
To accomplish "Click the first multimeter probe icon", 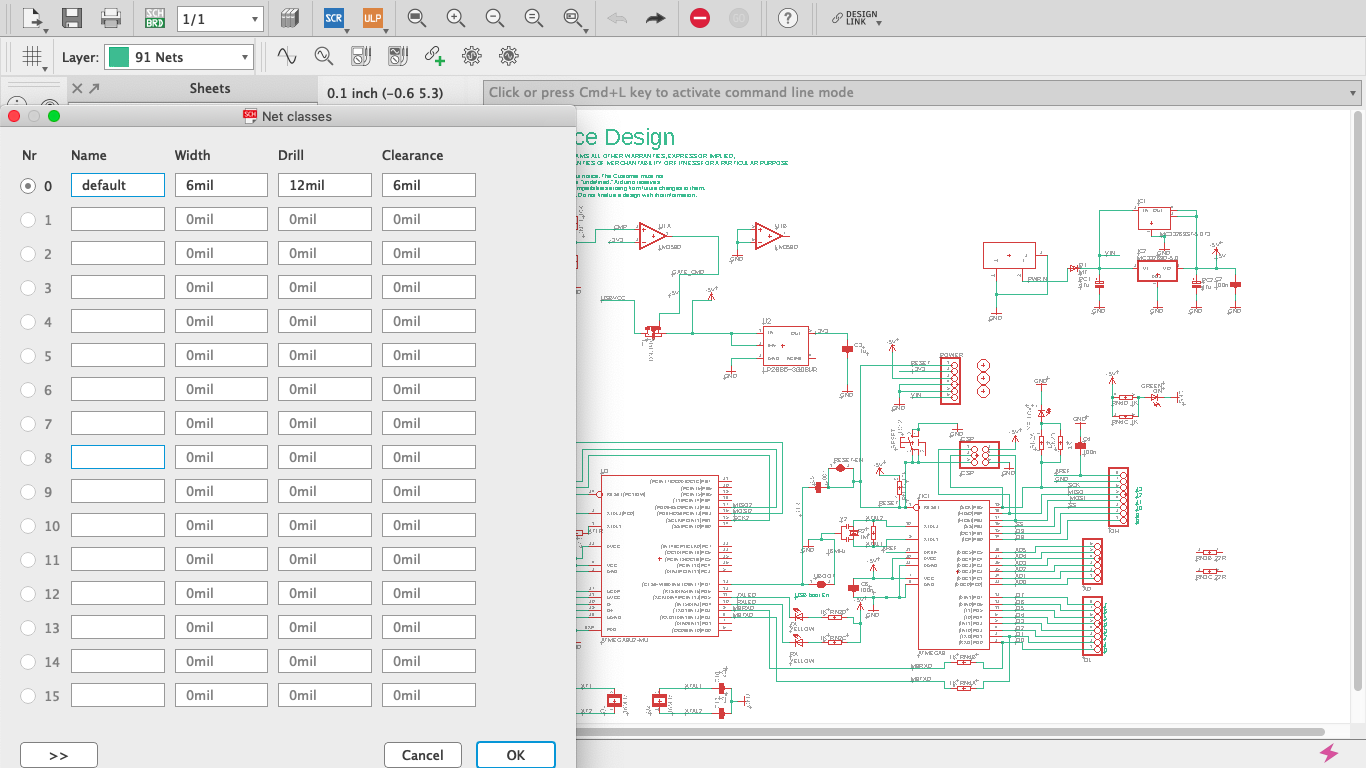I will pyautogui.click(x=361, y=56).
